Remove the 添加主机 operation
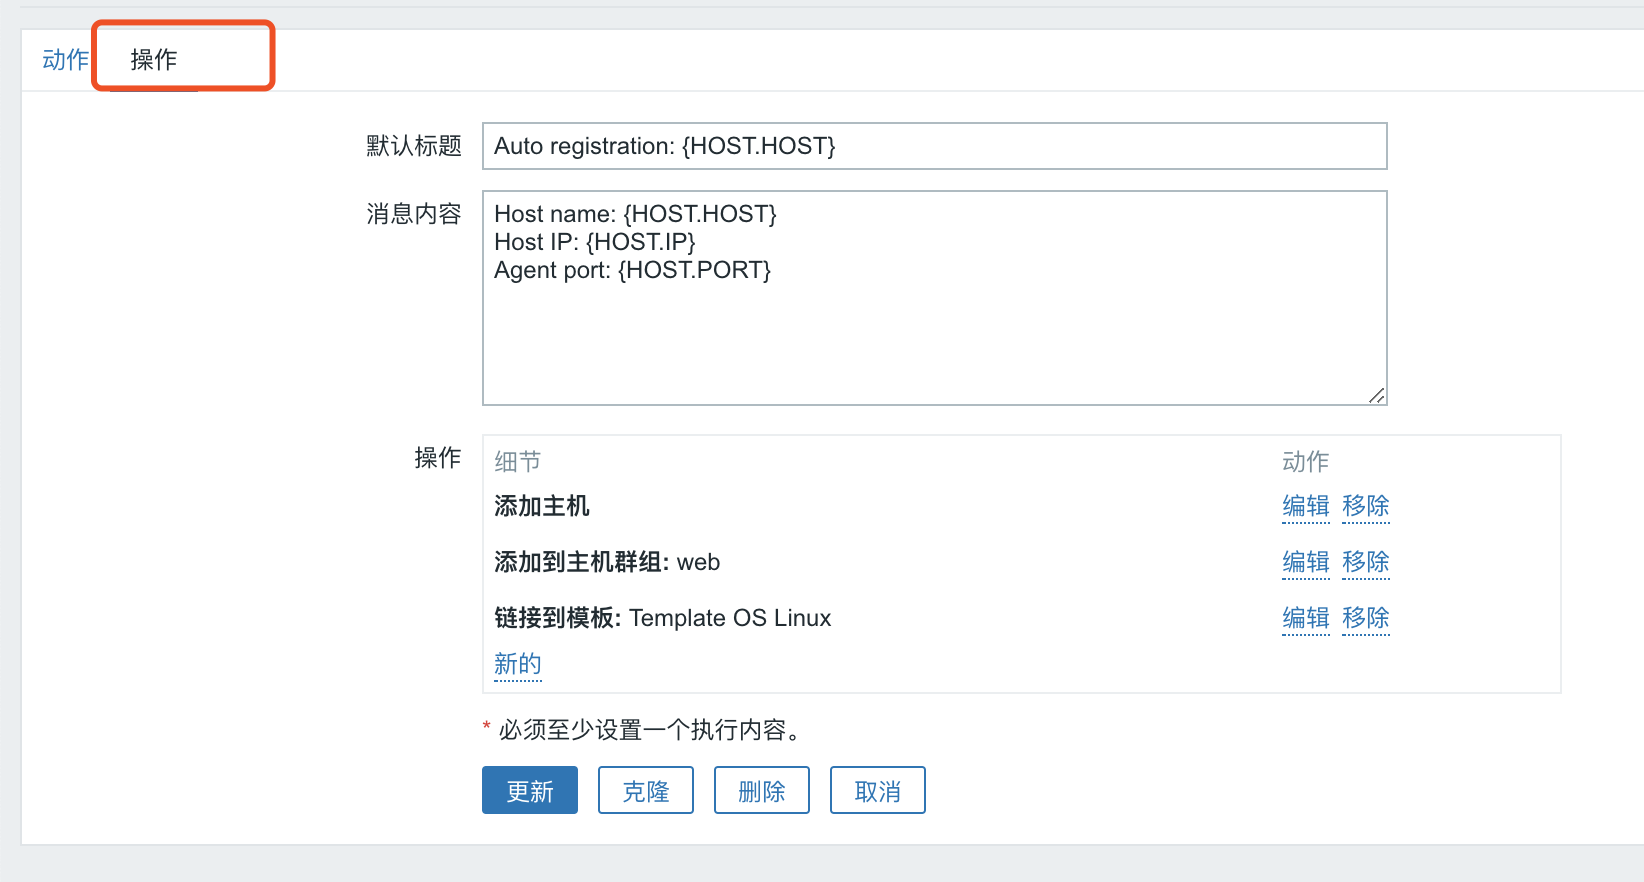 1366,506
